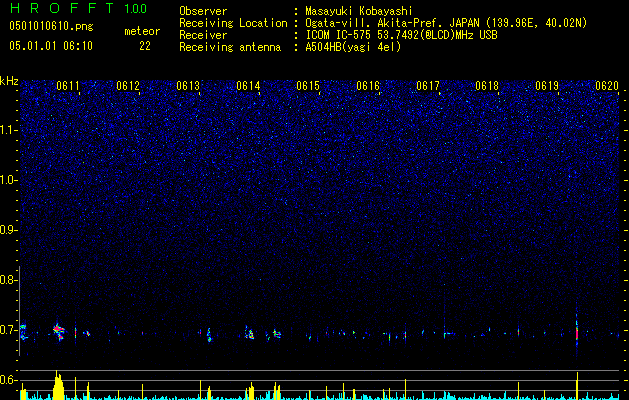Viewport: 629px width, 400px height.
Task: Click the large meteor echo just before 0611
Action: click(59, 332)
